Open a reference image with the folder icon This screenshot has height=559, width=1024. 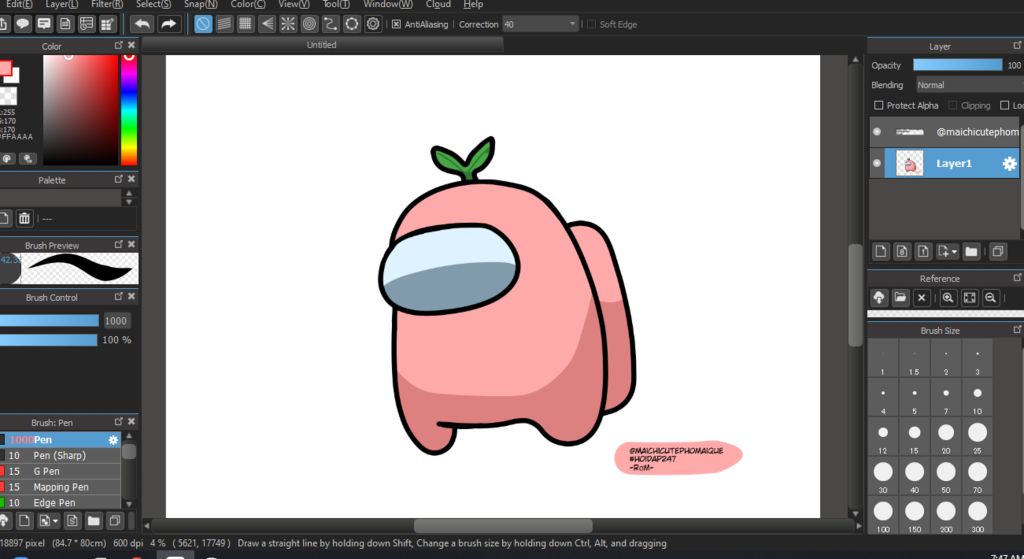point(900,298)
